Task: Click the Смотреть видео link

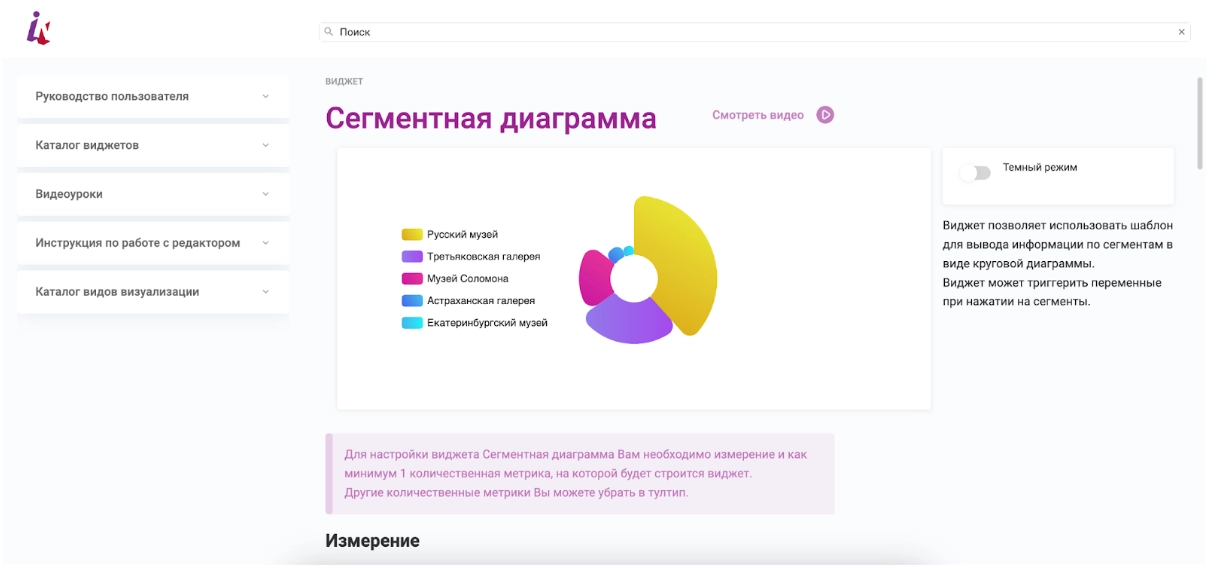Action: tap(758, 115)
